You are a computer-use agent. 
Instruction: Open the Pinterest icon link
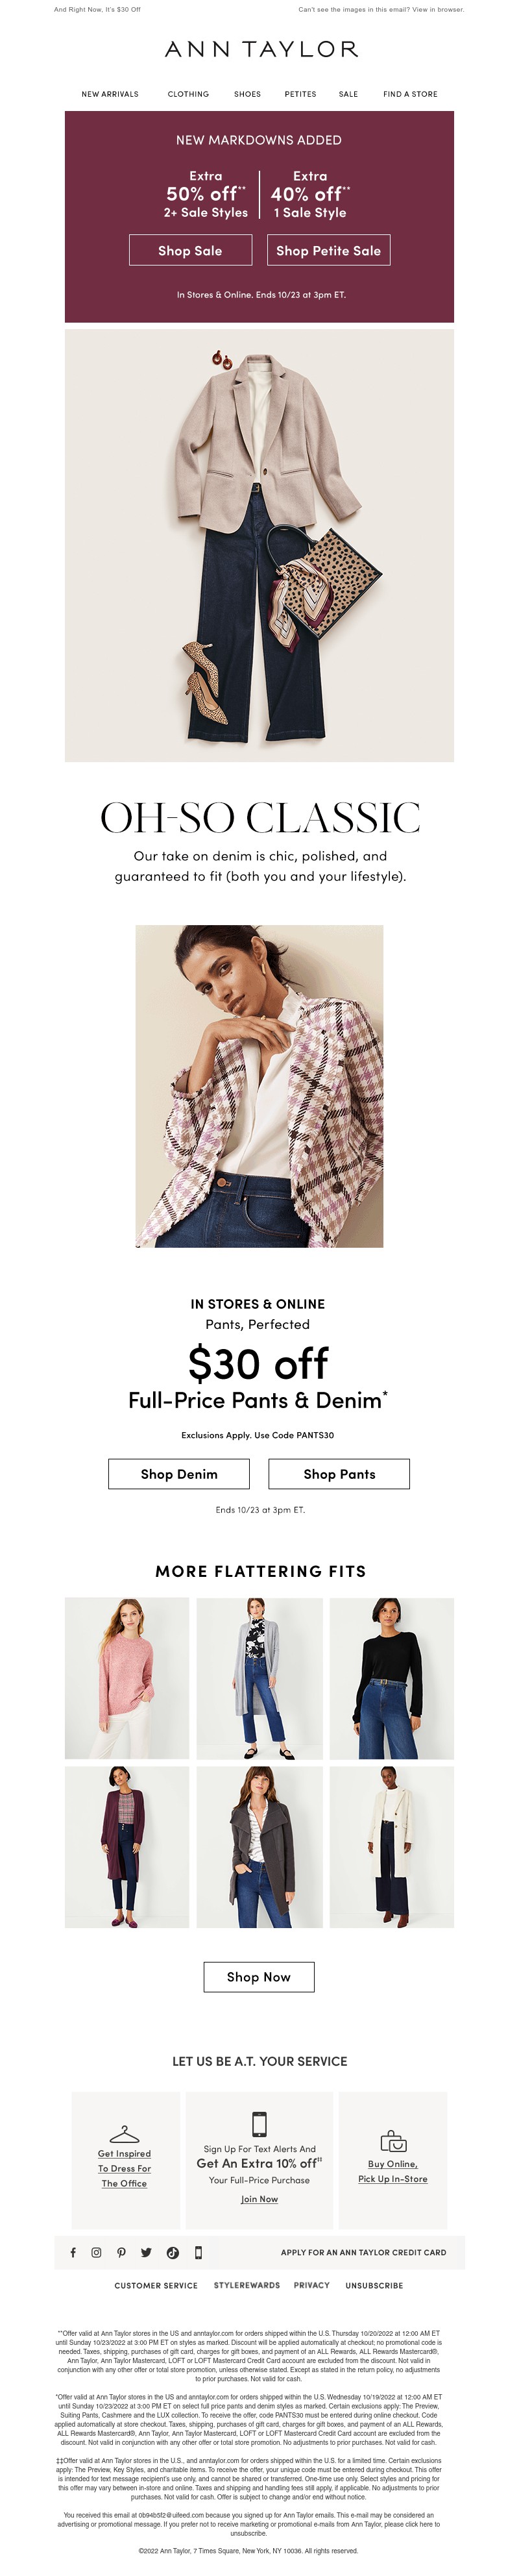pos(121,2252)
